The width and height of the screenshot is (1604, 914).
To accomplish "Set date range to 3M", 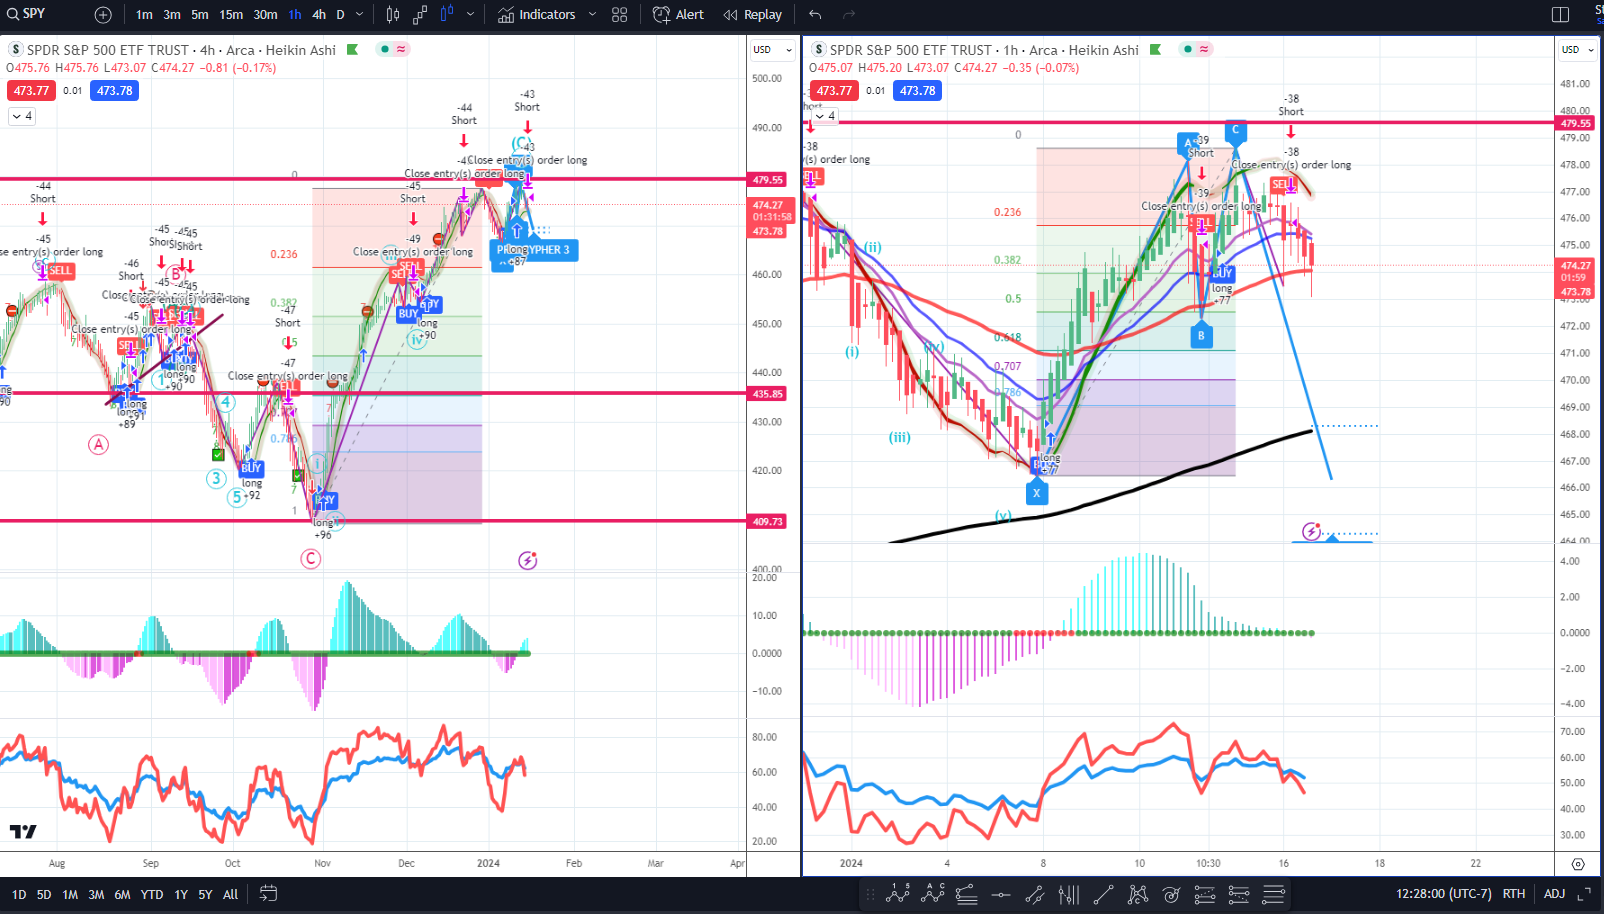I will (96, 894).
